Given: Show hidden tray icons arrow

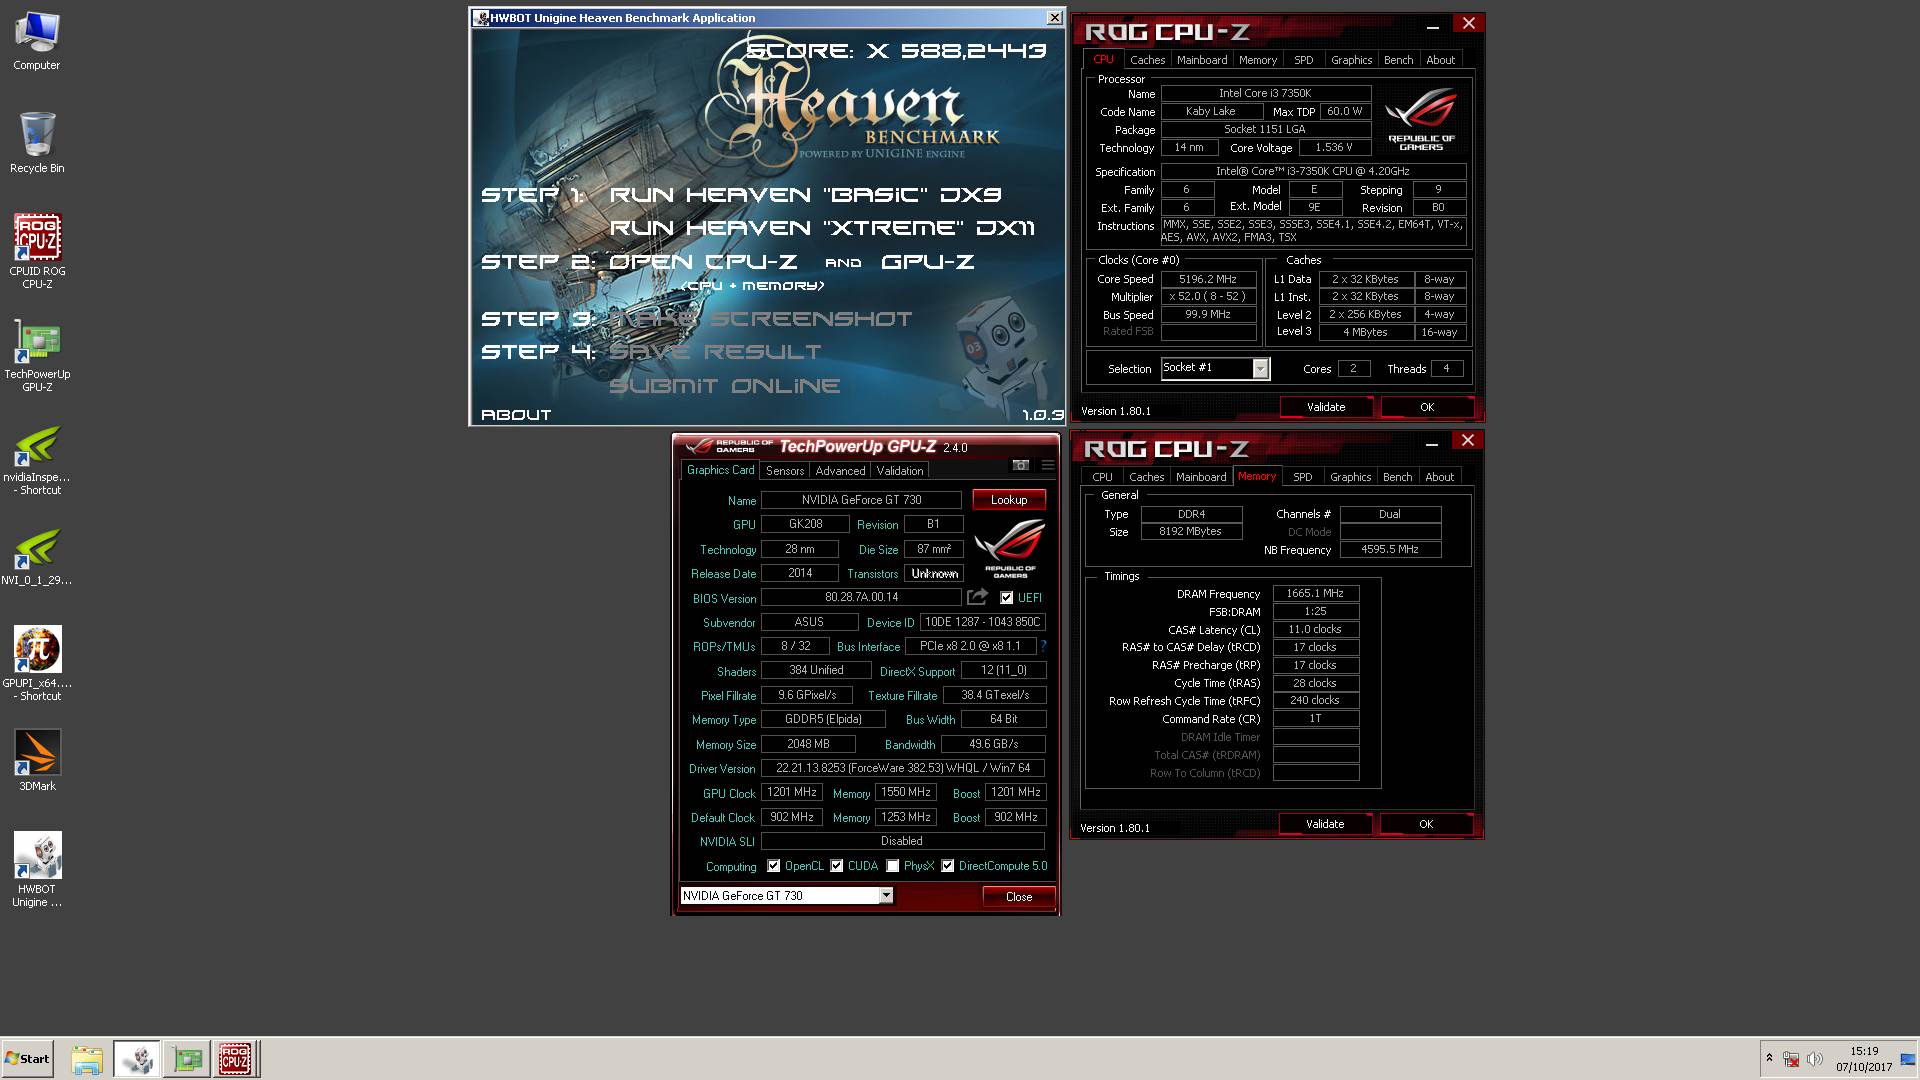Looking at the screenshot, I should (1769, 1058).
